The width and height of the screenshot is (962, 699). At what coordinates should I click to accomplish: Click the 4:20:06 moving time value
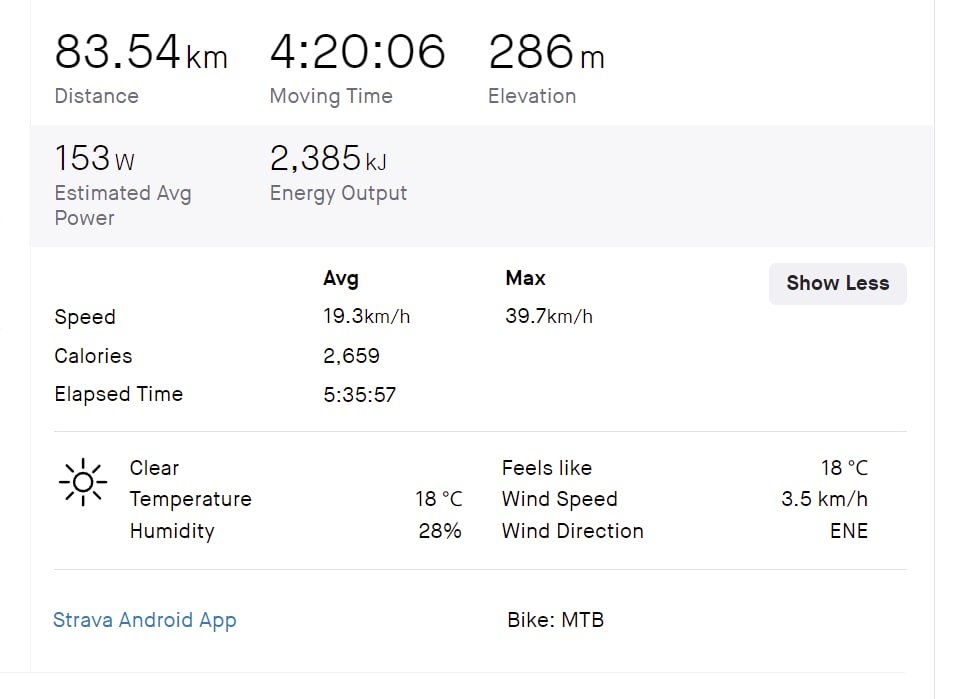point(357,52)
